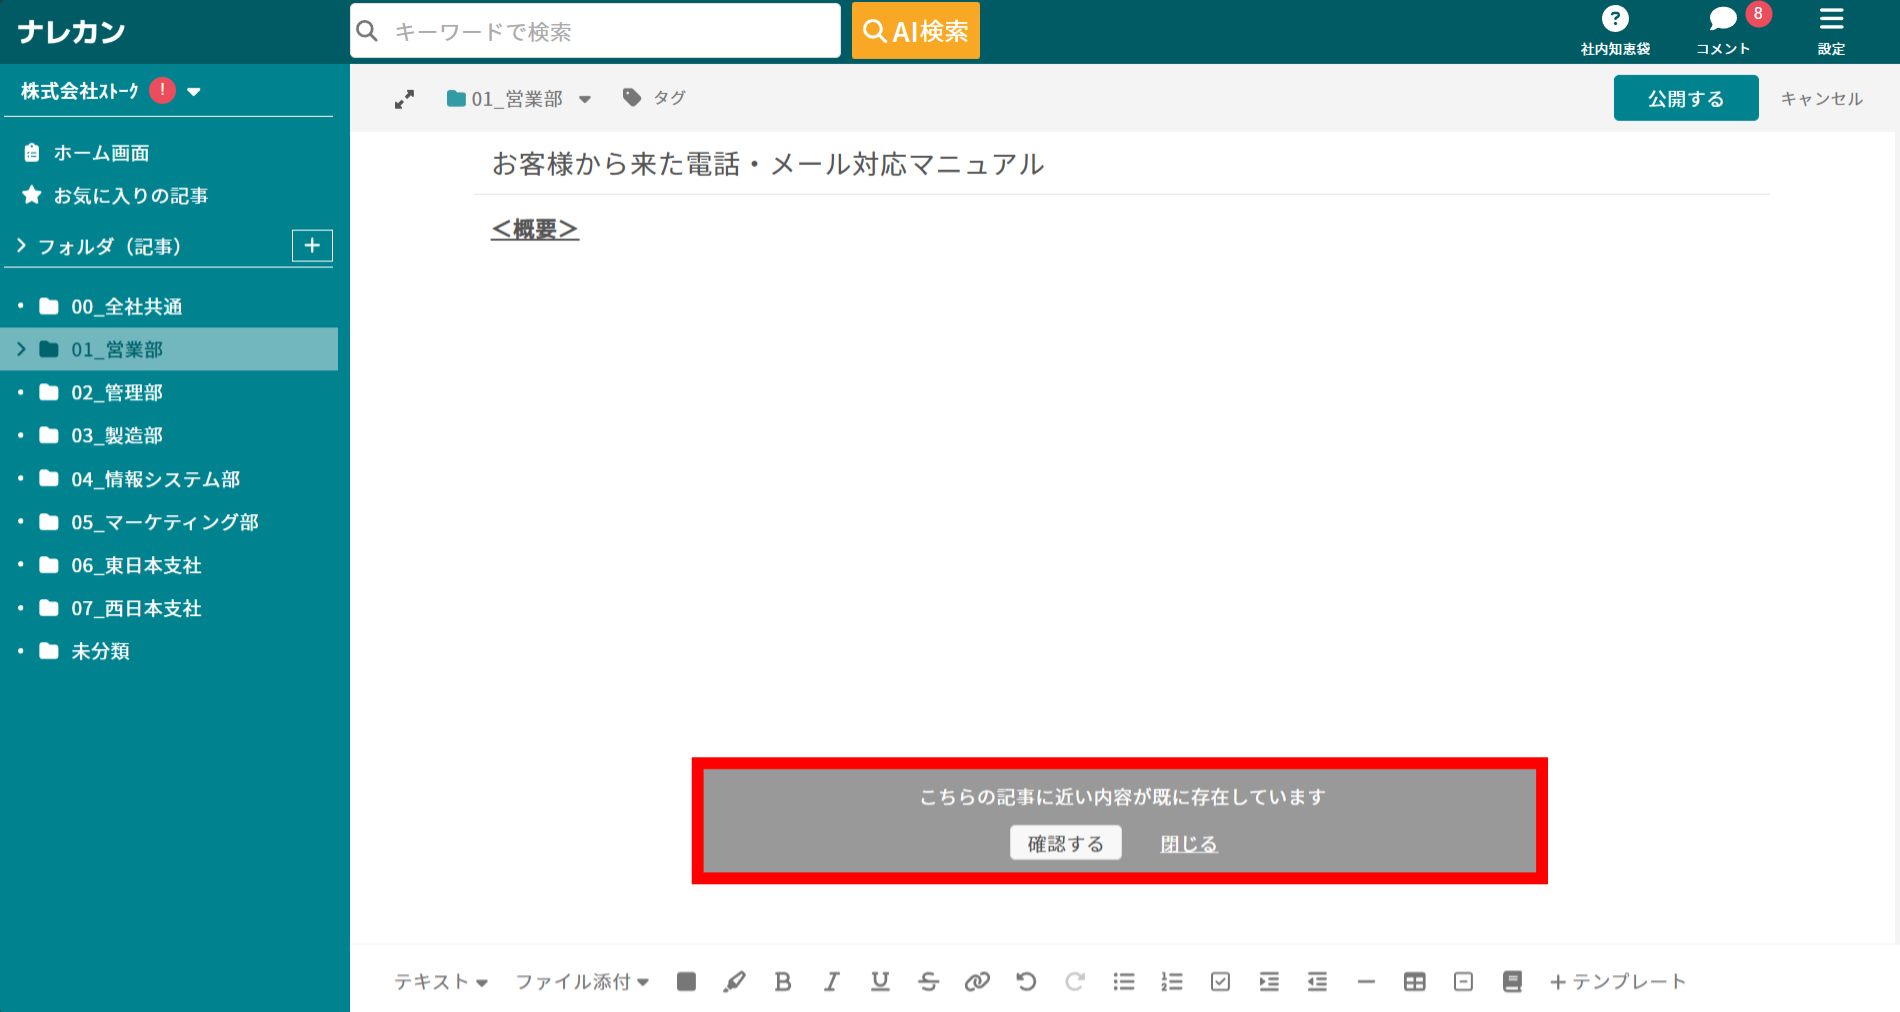The width and height of the screenshot is (1900, 1012).
Task: Create a bulleted list
Action: coord(1124,981)
